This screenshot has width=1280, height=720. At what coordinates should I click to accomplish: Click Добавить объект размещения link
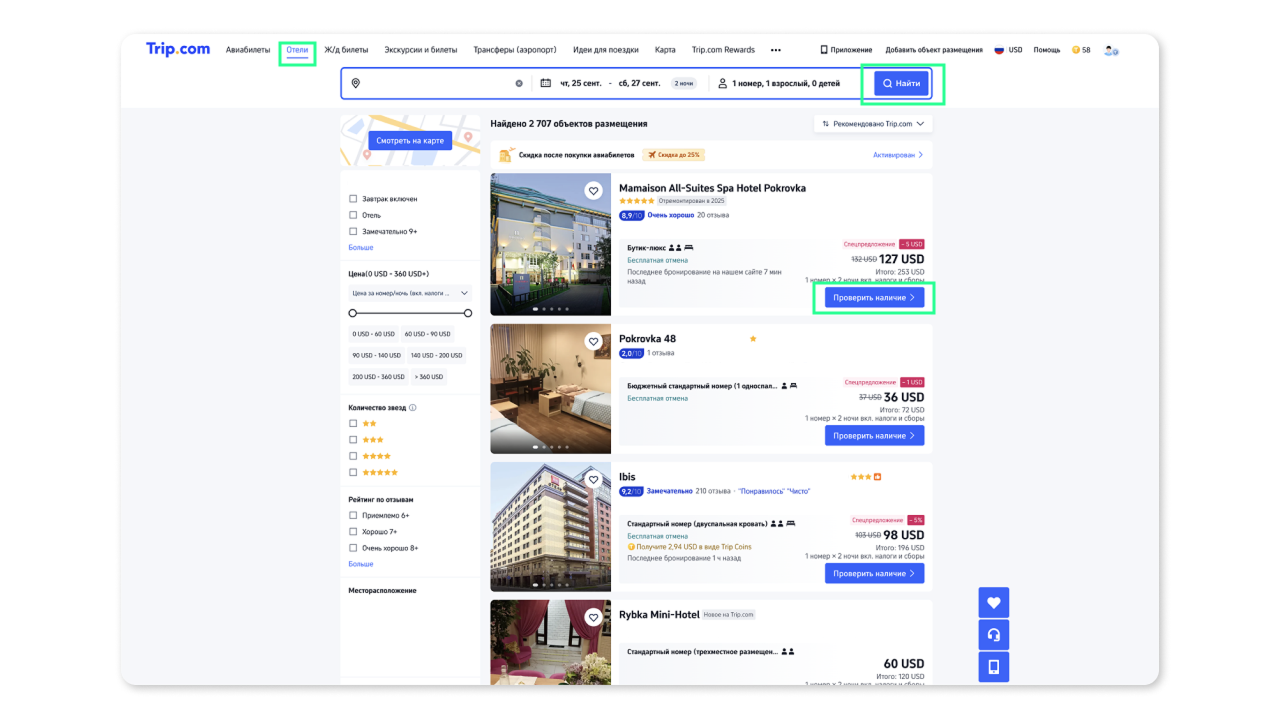(934, 50)
